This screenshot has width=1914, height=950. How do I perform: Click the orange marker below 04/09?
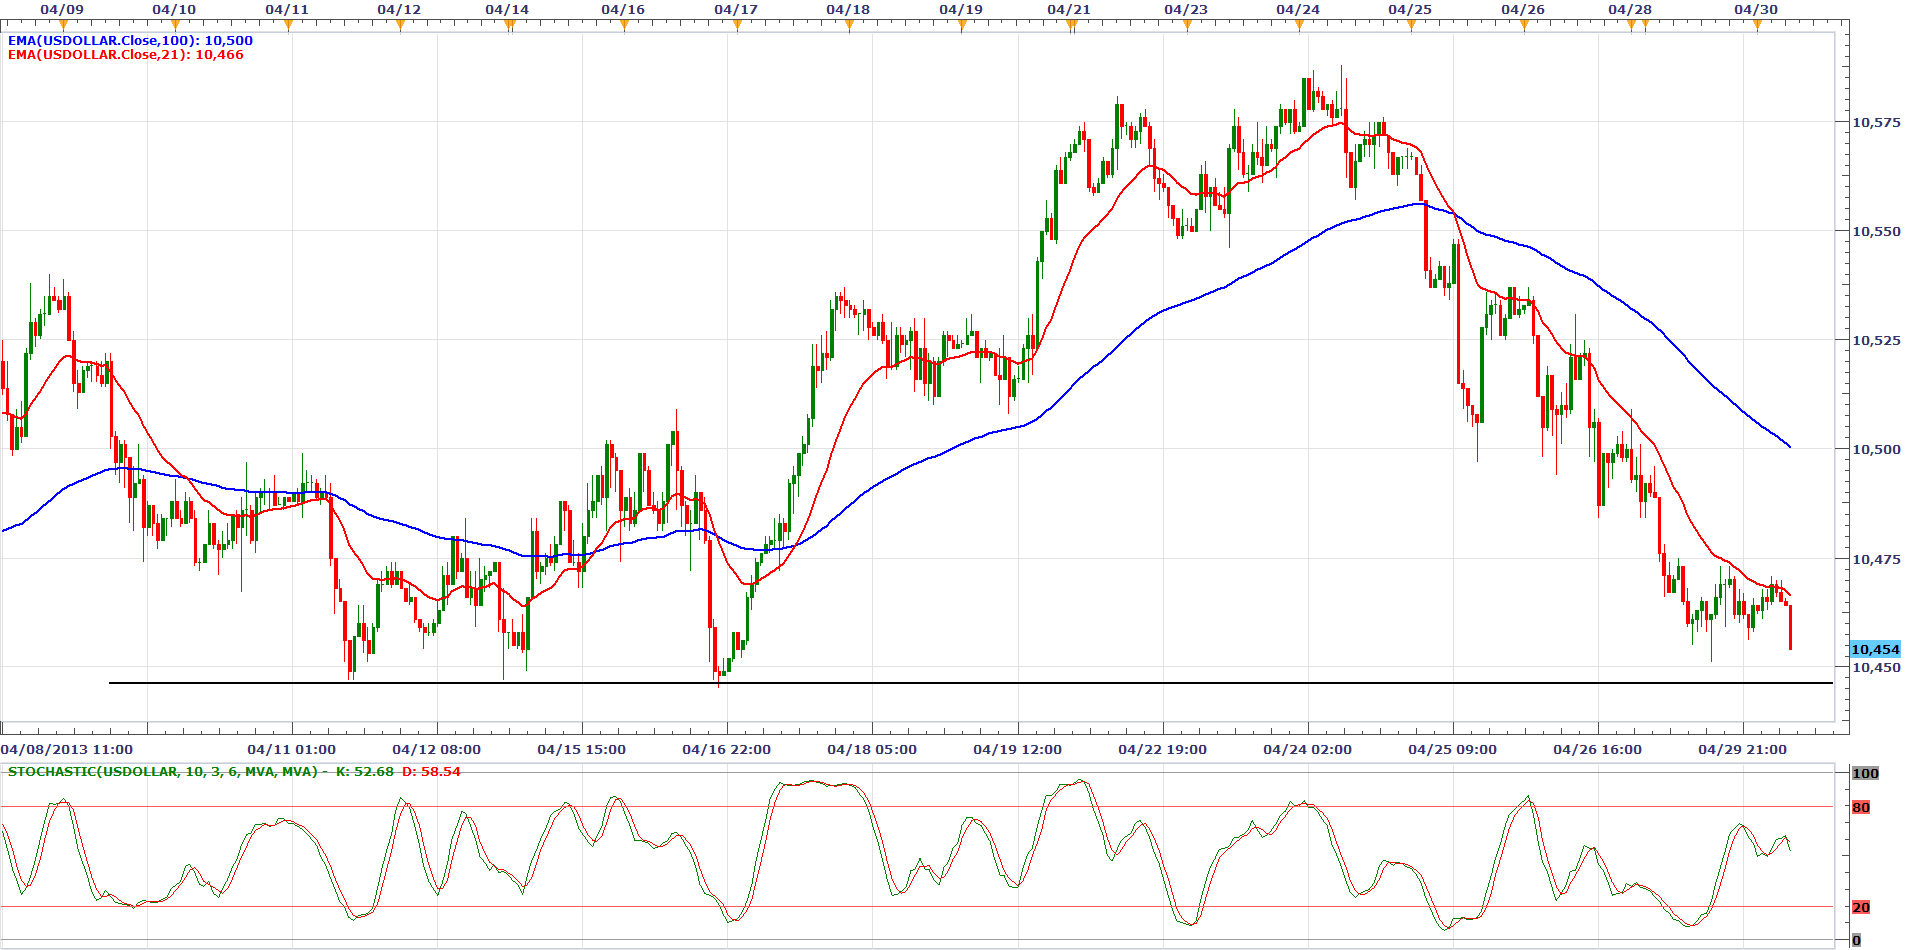pyautogui.click(x=62, y=26)
